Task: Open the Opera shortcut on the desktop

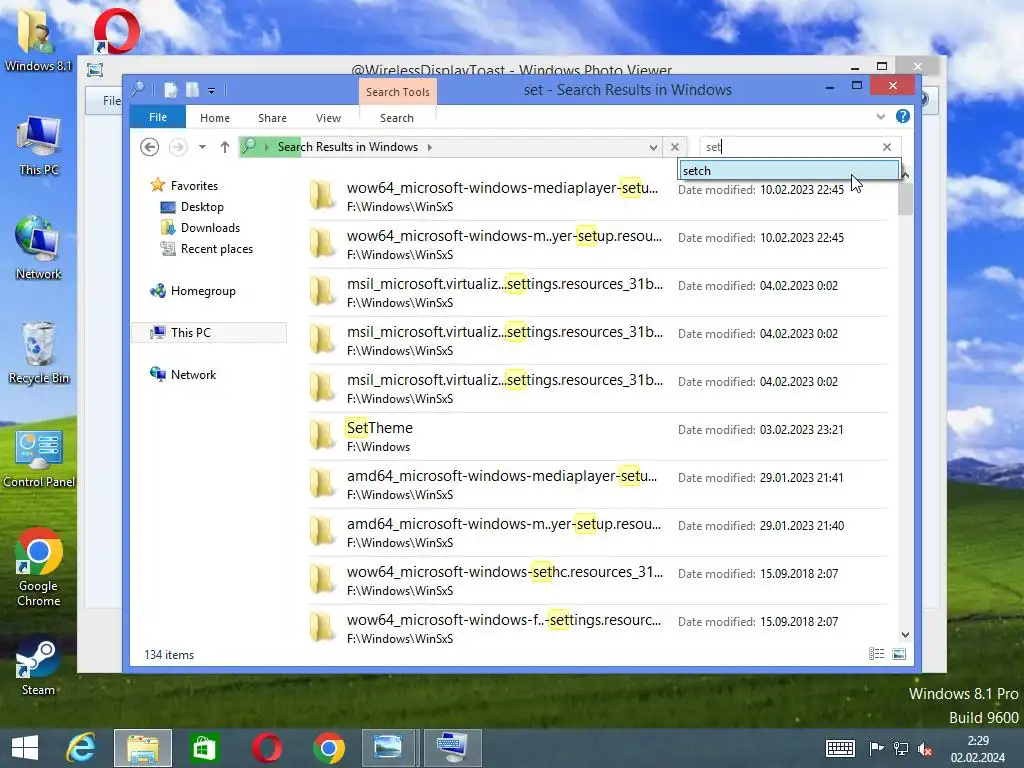Action: [x=116, y=31]
